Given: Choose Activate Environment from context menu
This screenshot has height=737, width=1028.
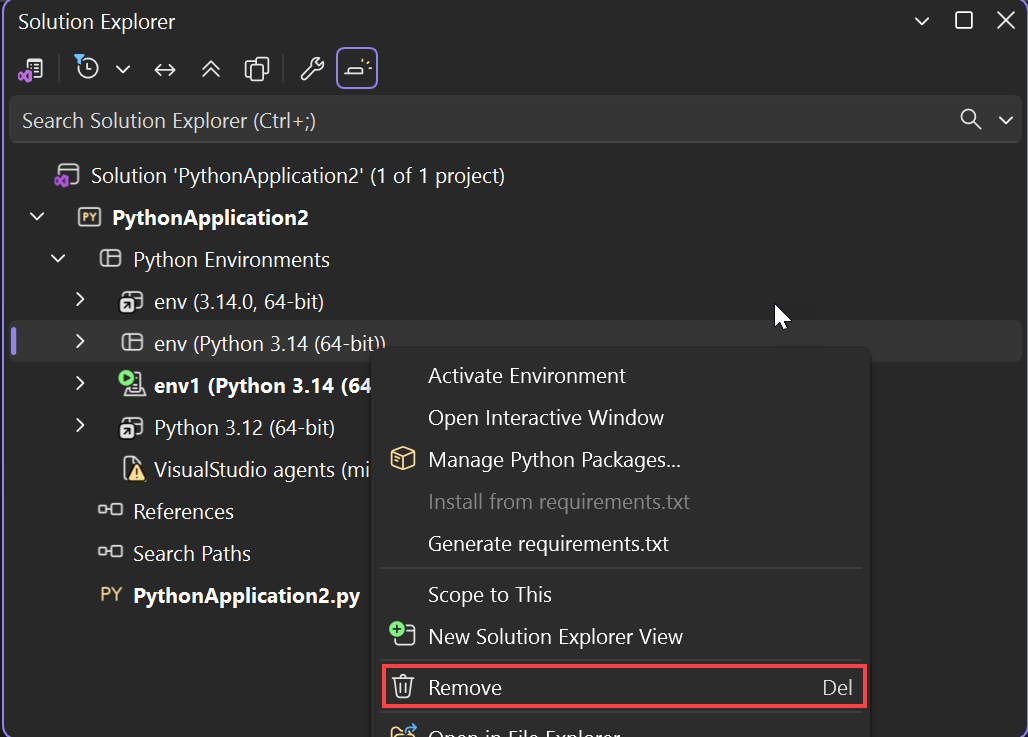Looking at the screenshot, I should tap(525, 376).
